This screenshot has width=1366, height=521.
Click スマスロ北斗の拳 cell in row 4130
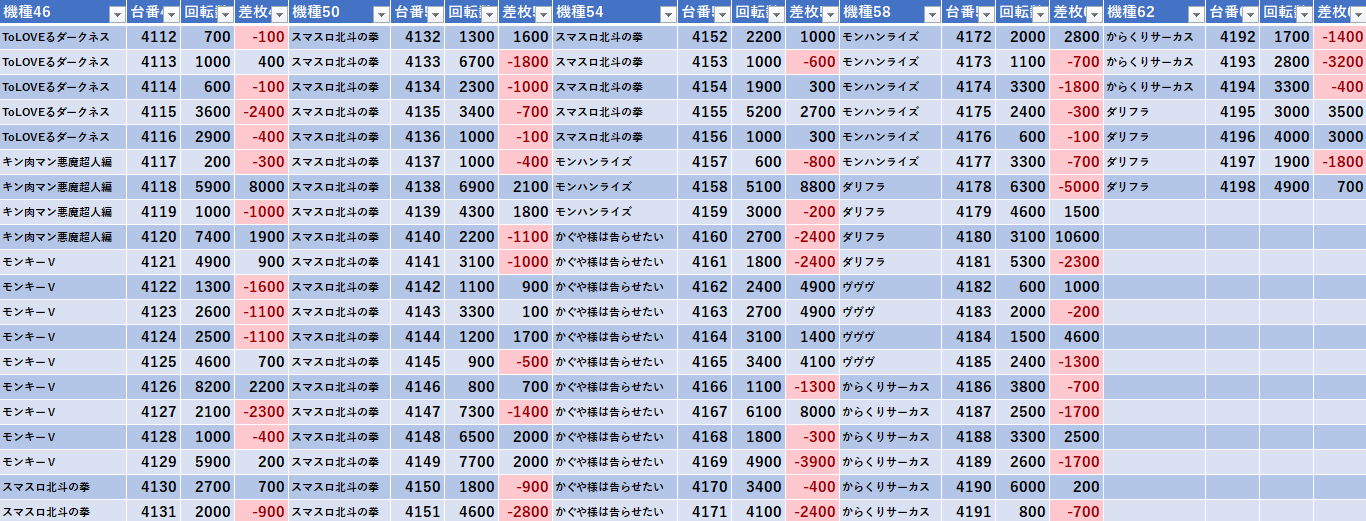point(63,487)
